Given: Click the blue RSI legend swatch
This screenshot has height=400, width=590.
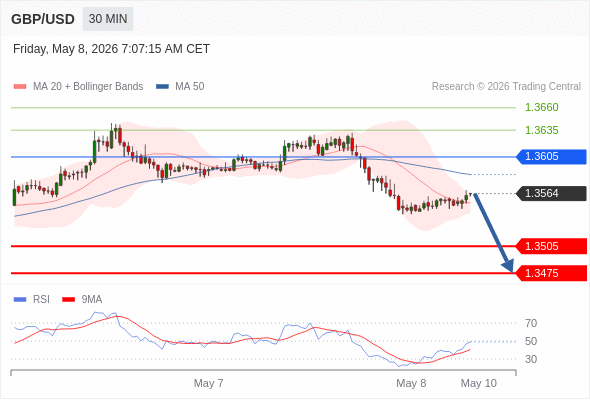Looking at the screenshot, I should pyautogui.click(x=20, y=300).
